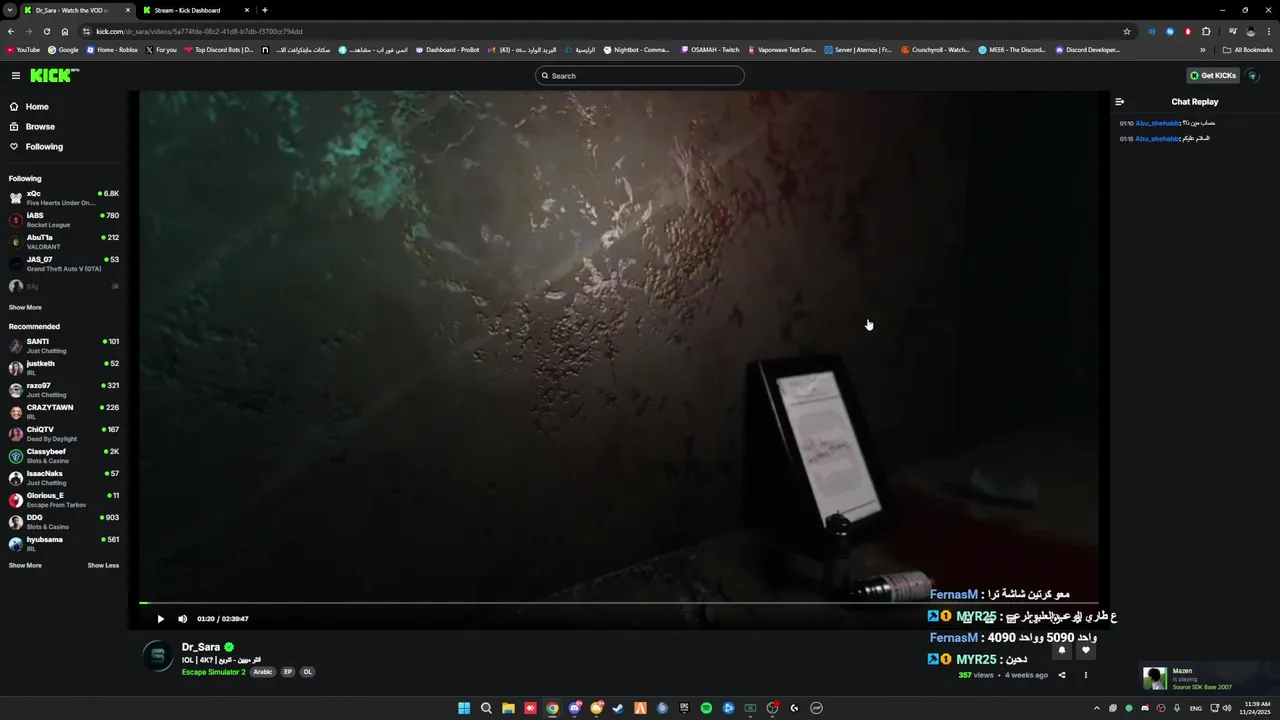The height and width of the screenshot is (720, 1280).
Task: Play the paused VOD
Action: 160,619
